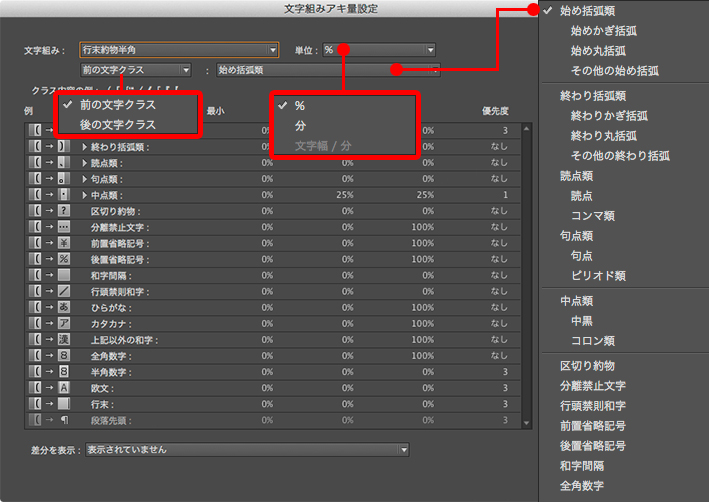Expand the 終わり括弧類 row triangle
The height and width of the screenshot is (502, 709).
[x=84, y=147]
